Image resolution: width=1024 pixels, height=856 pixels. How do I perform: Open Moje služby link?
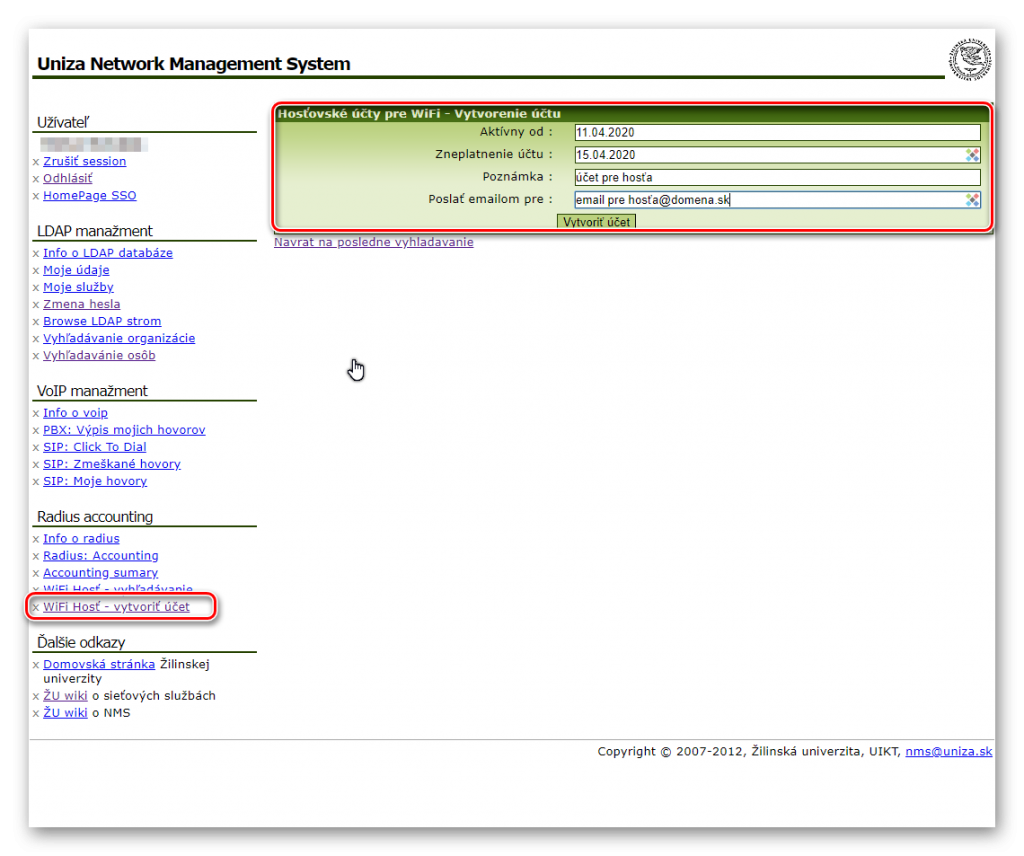tap(78, 287)
